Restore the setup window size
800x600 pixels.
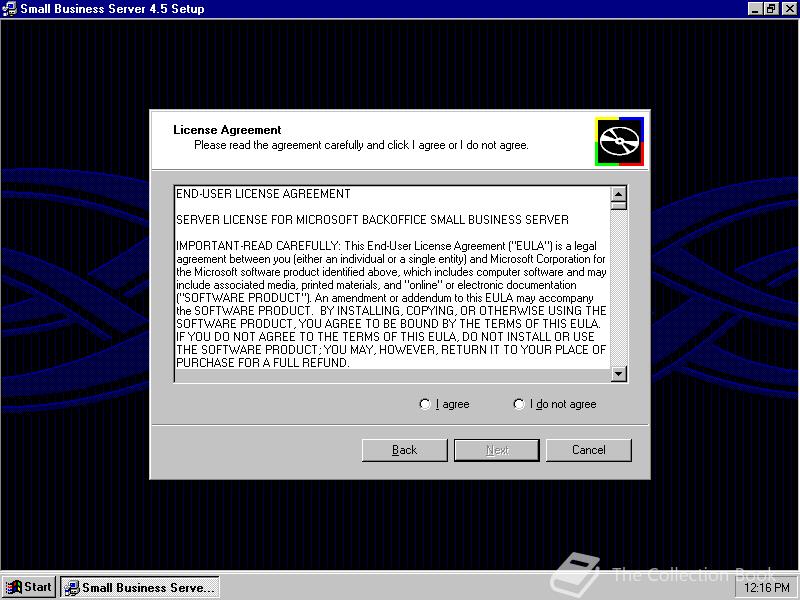click(x=771, y=9)
